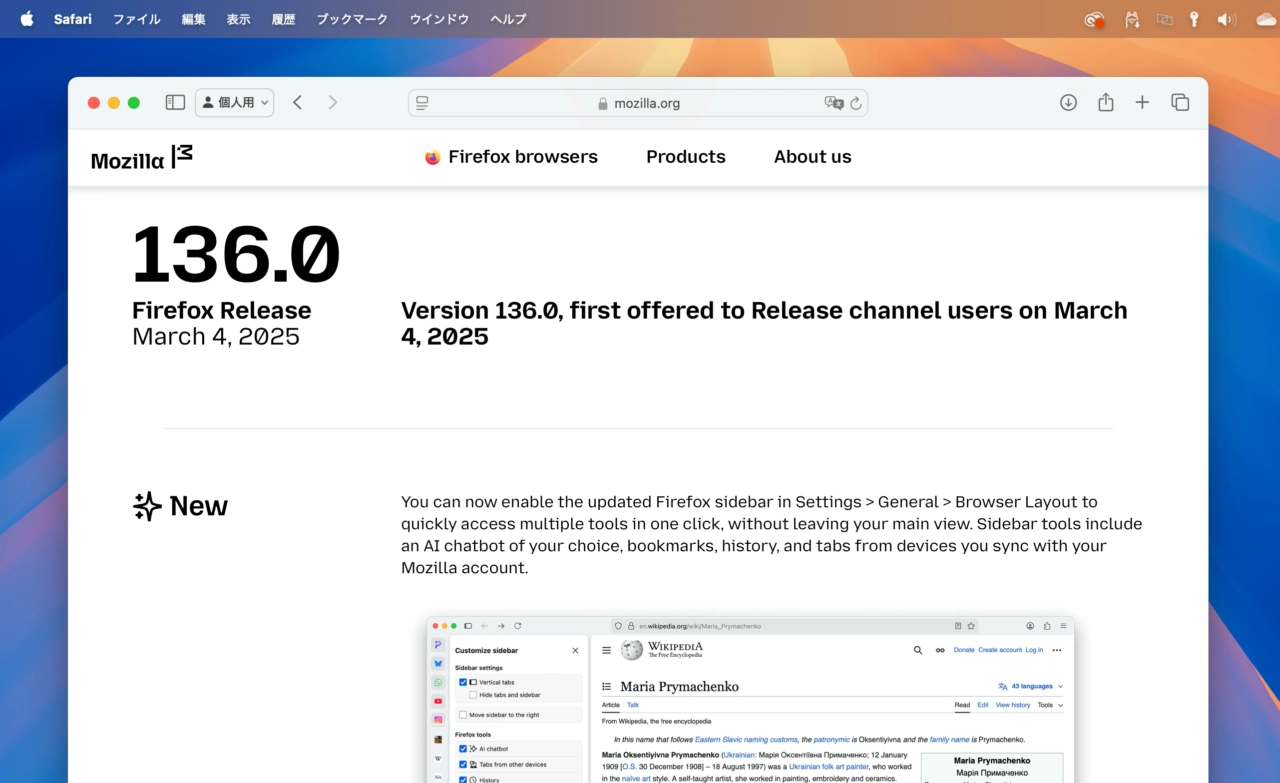Reload the current page
Screen dimensions: 1280x783
pos(856,103)
